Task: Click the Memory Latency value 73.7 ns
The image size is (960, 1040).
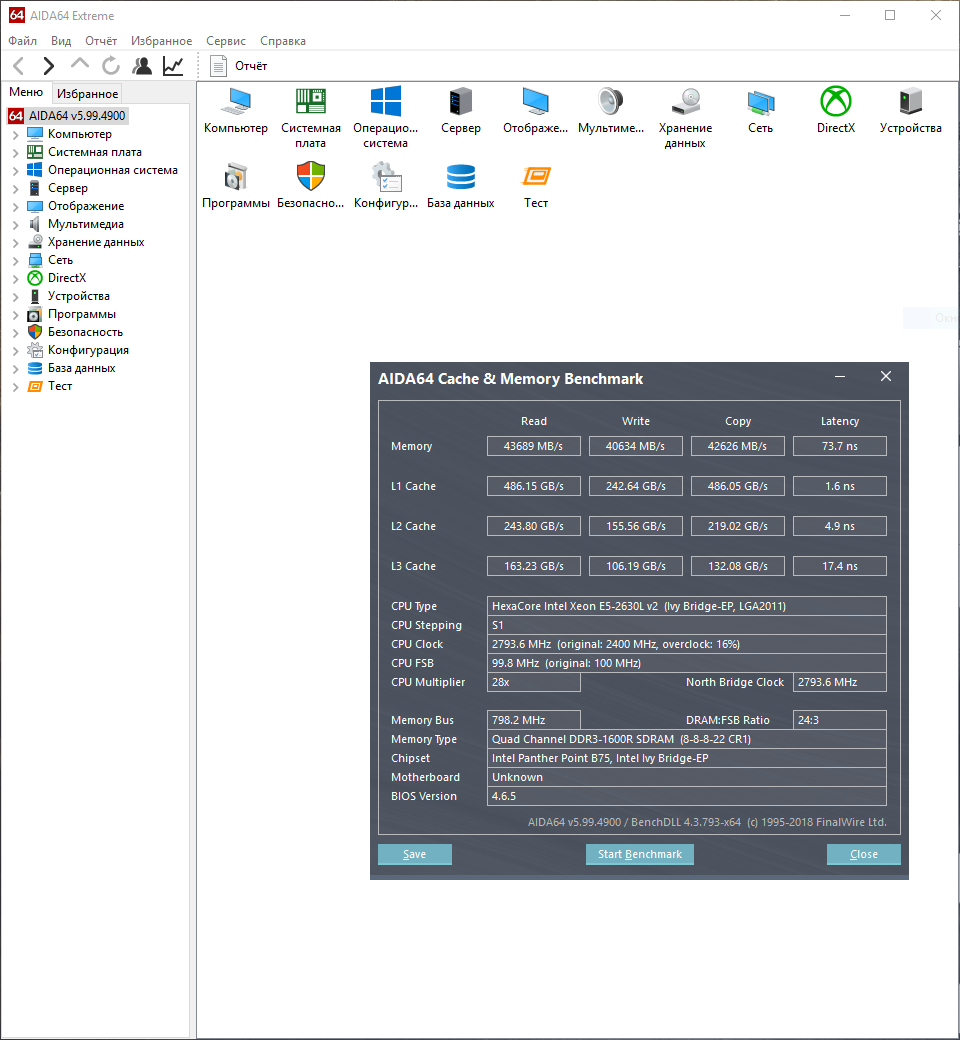Action: point(840,446)
